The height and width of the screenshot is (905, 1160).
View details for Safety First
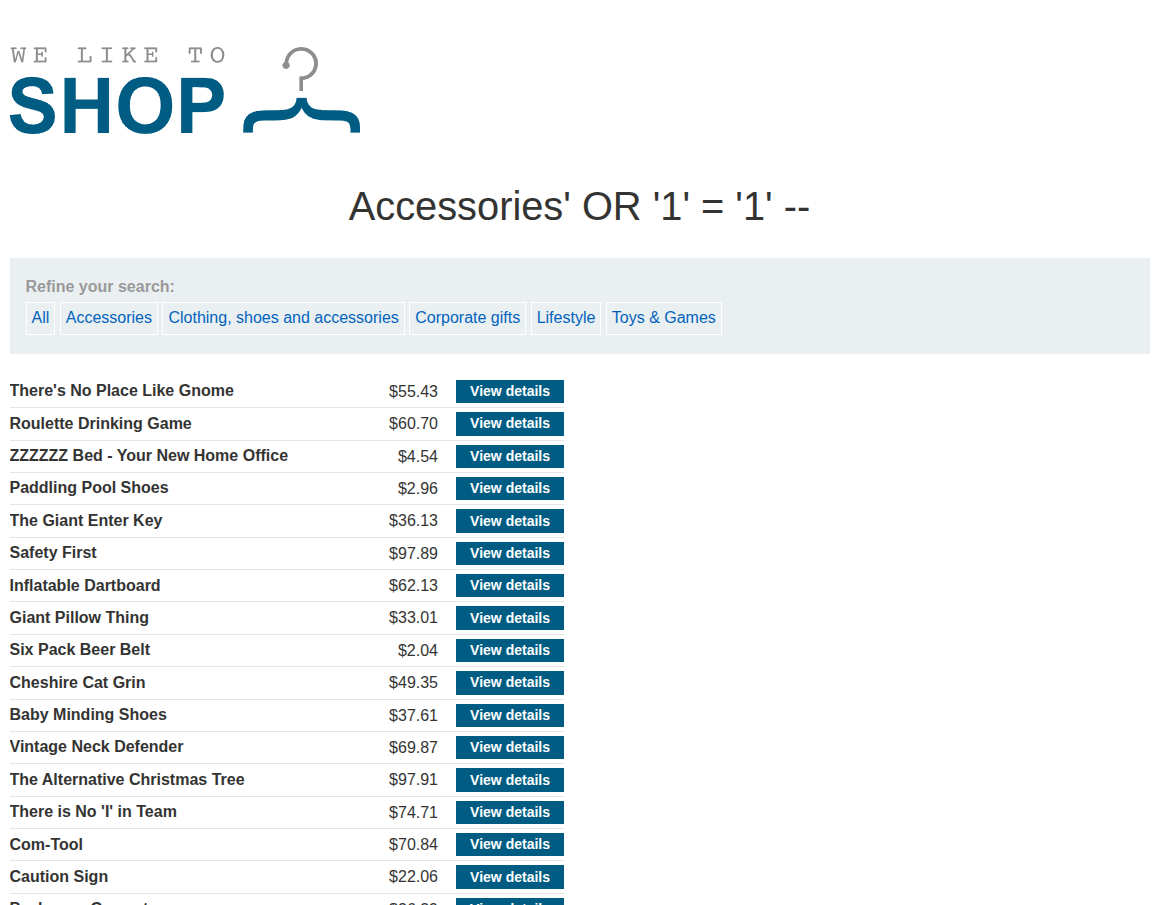(510, 553)
